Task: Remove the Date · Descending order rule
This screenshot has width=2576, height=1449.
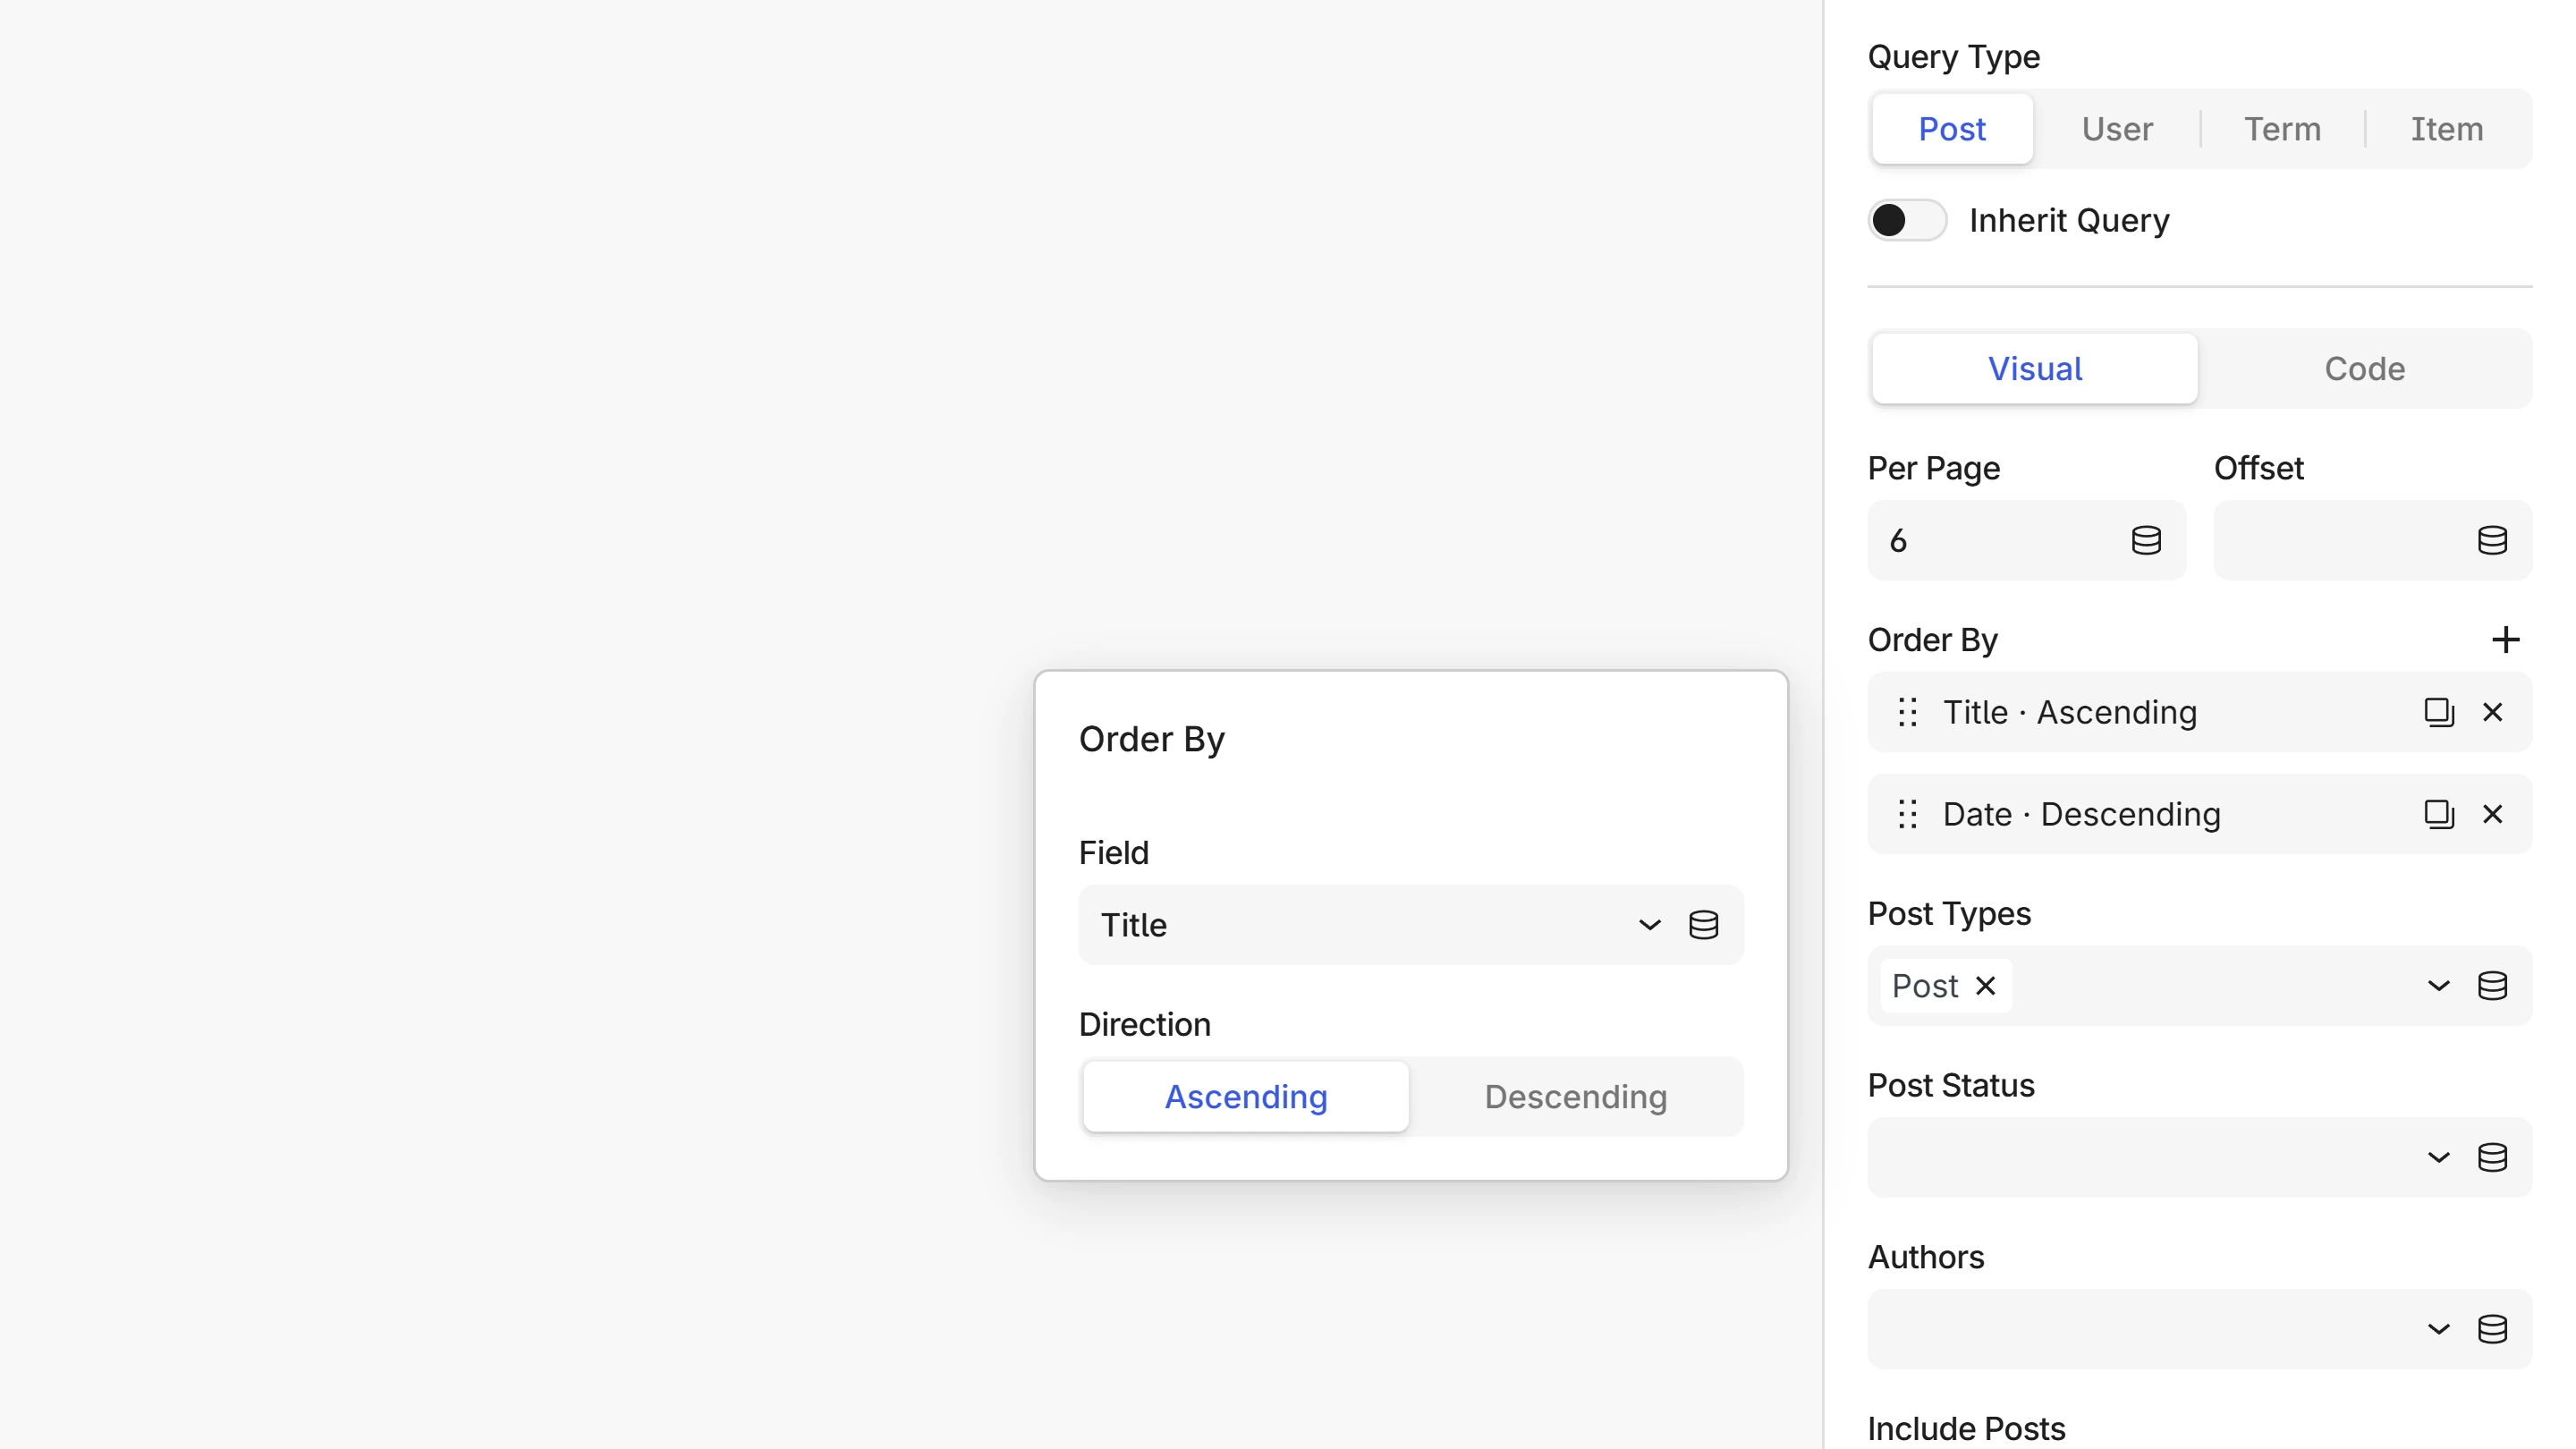Action: 2493,814
